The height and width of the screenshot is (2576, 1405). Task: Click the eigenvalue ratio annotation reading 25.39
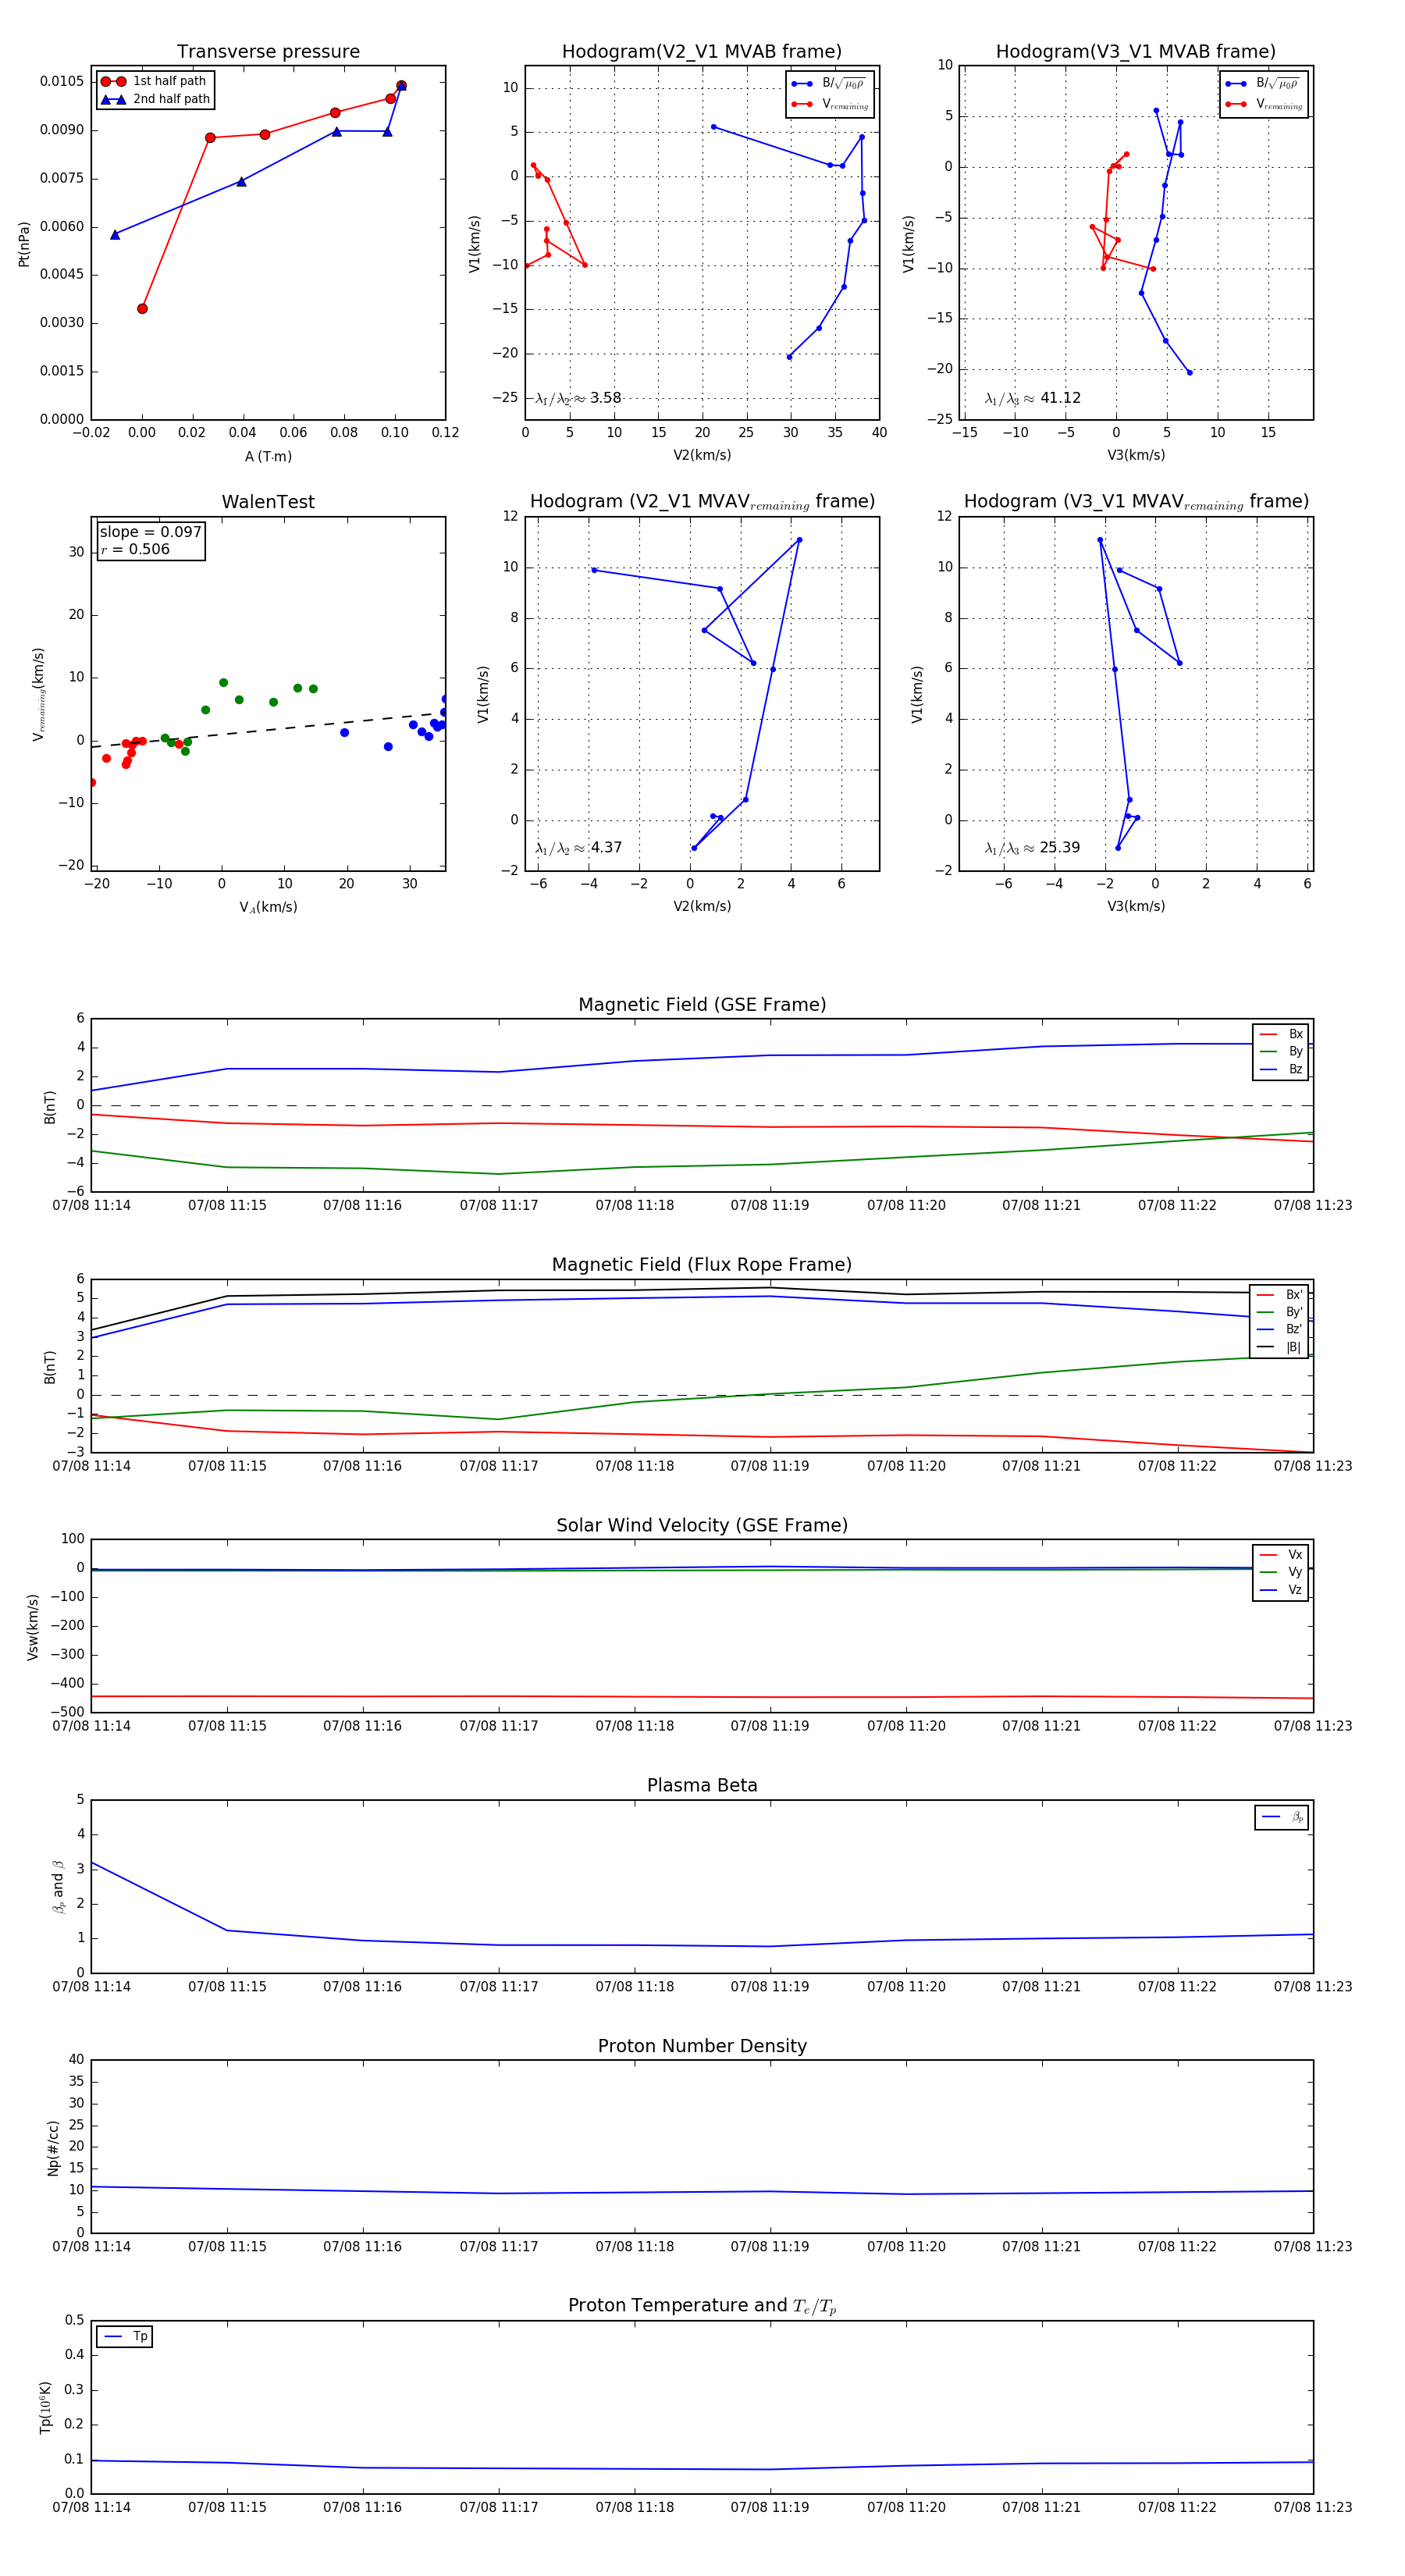click(1032, 848)
